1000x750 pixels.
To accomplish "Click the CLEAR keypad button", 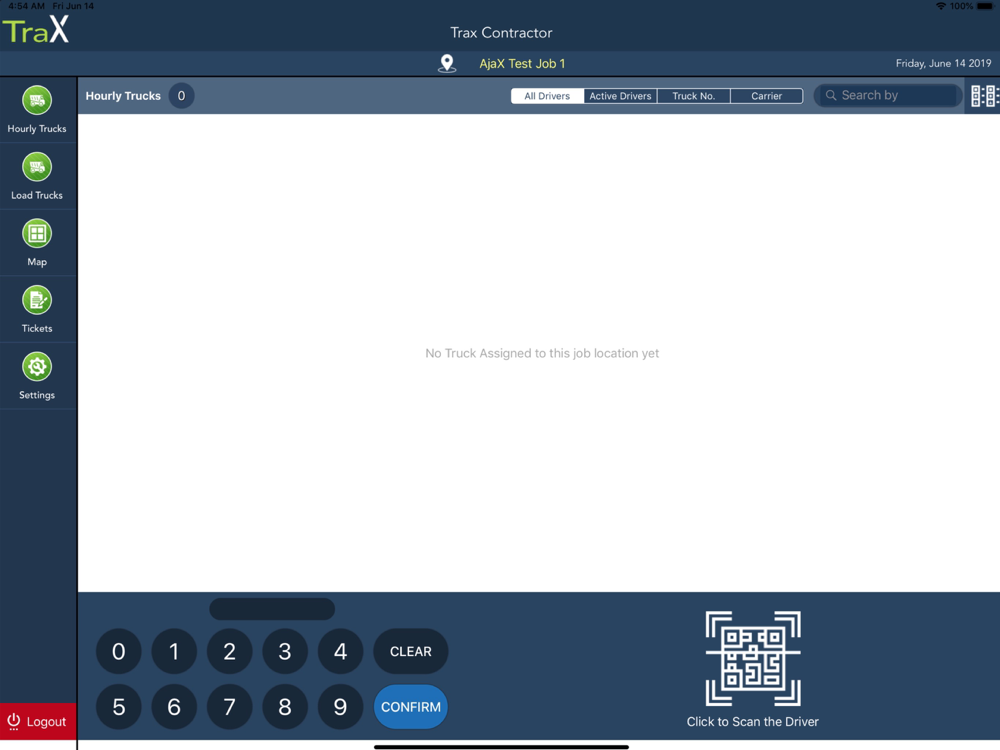I will pyautogui.click(x=411, y=651).
